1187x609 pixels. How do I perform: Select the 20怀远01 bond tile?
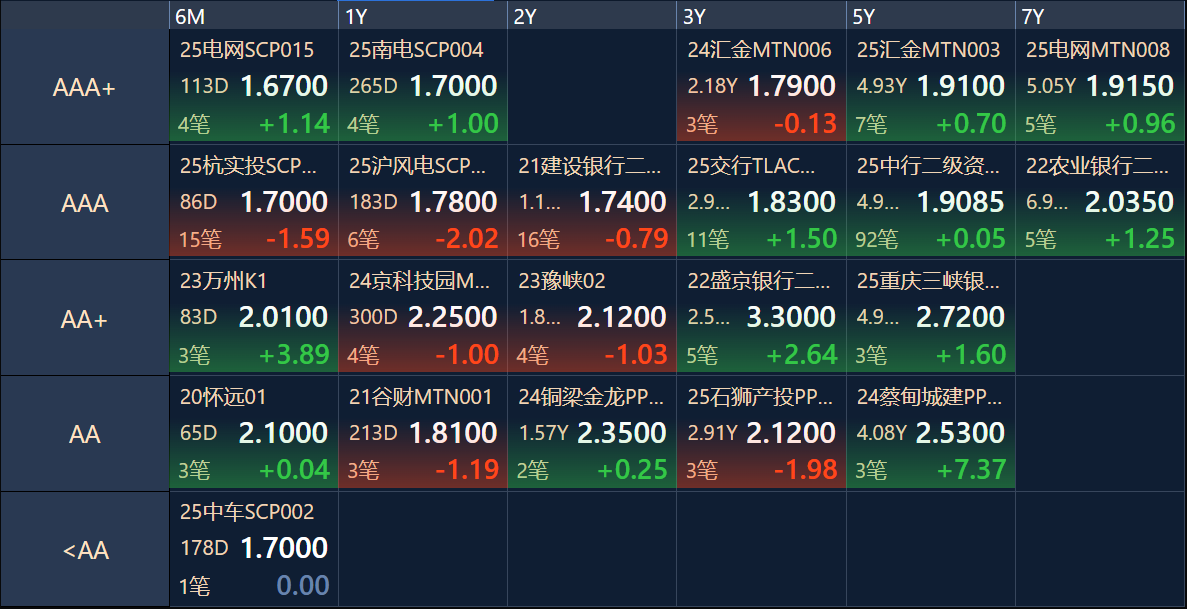pyautogui.click(x=254, y=433)
